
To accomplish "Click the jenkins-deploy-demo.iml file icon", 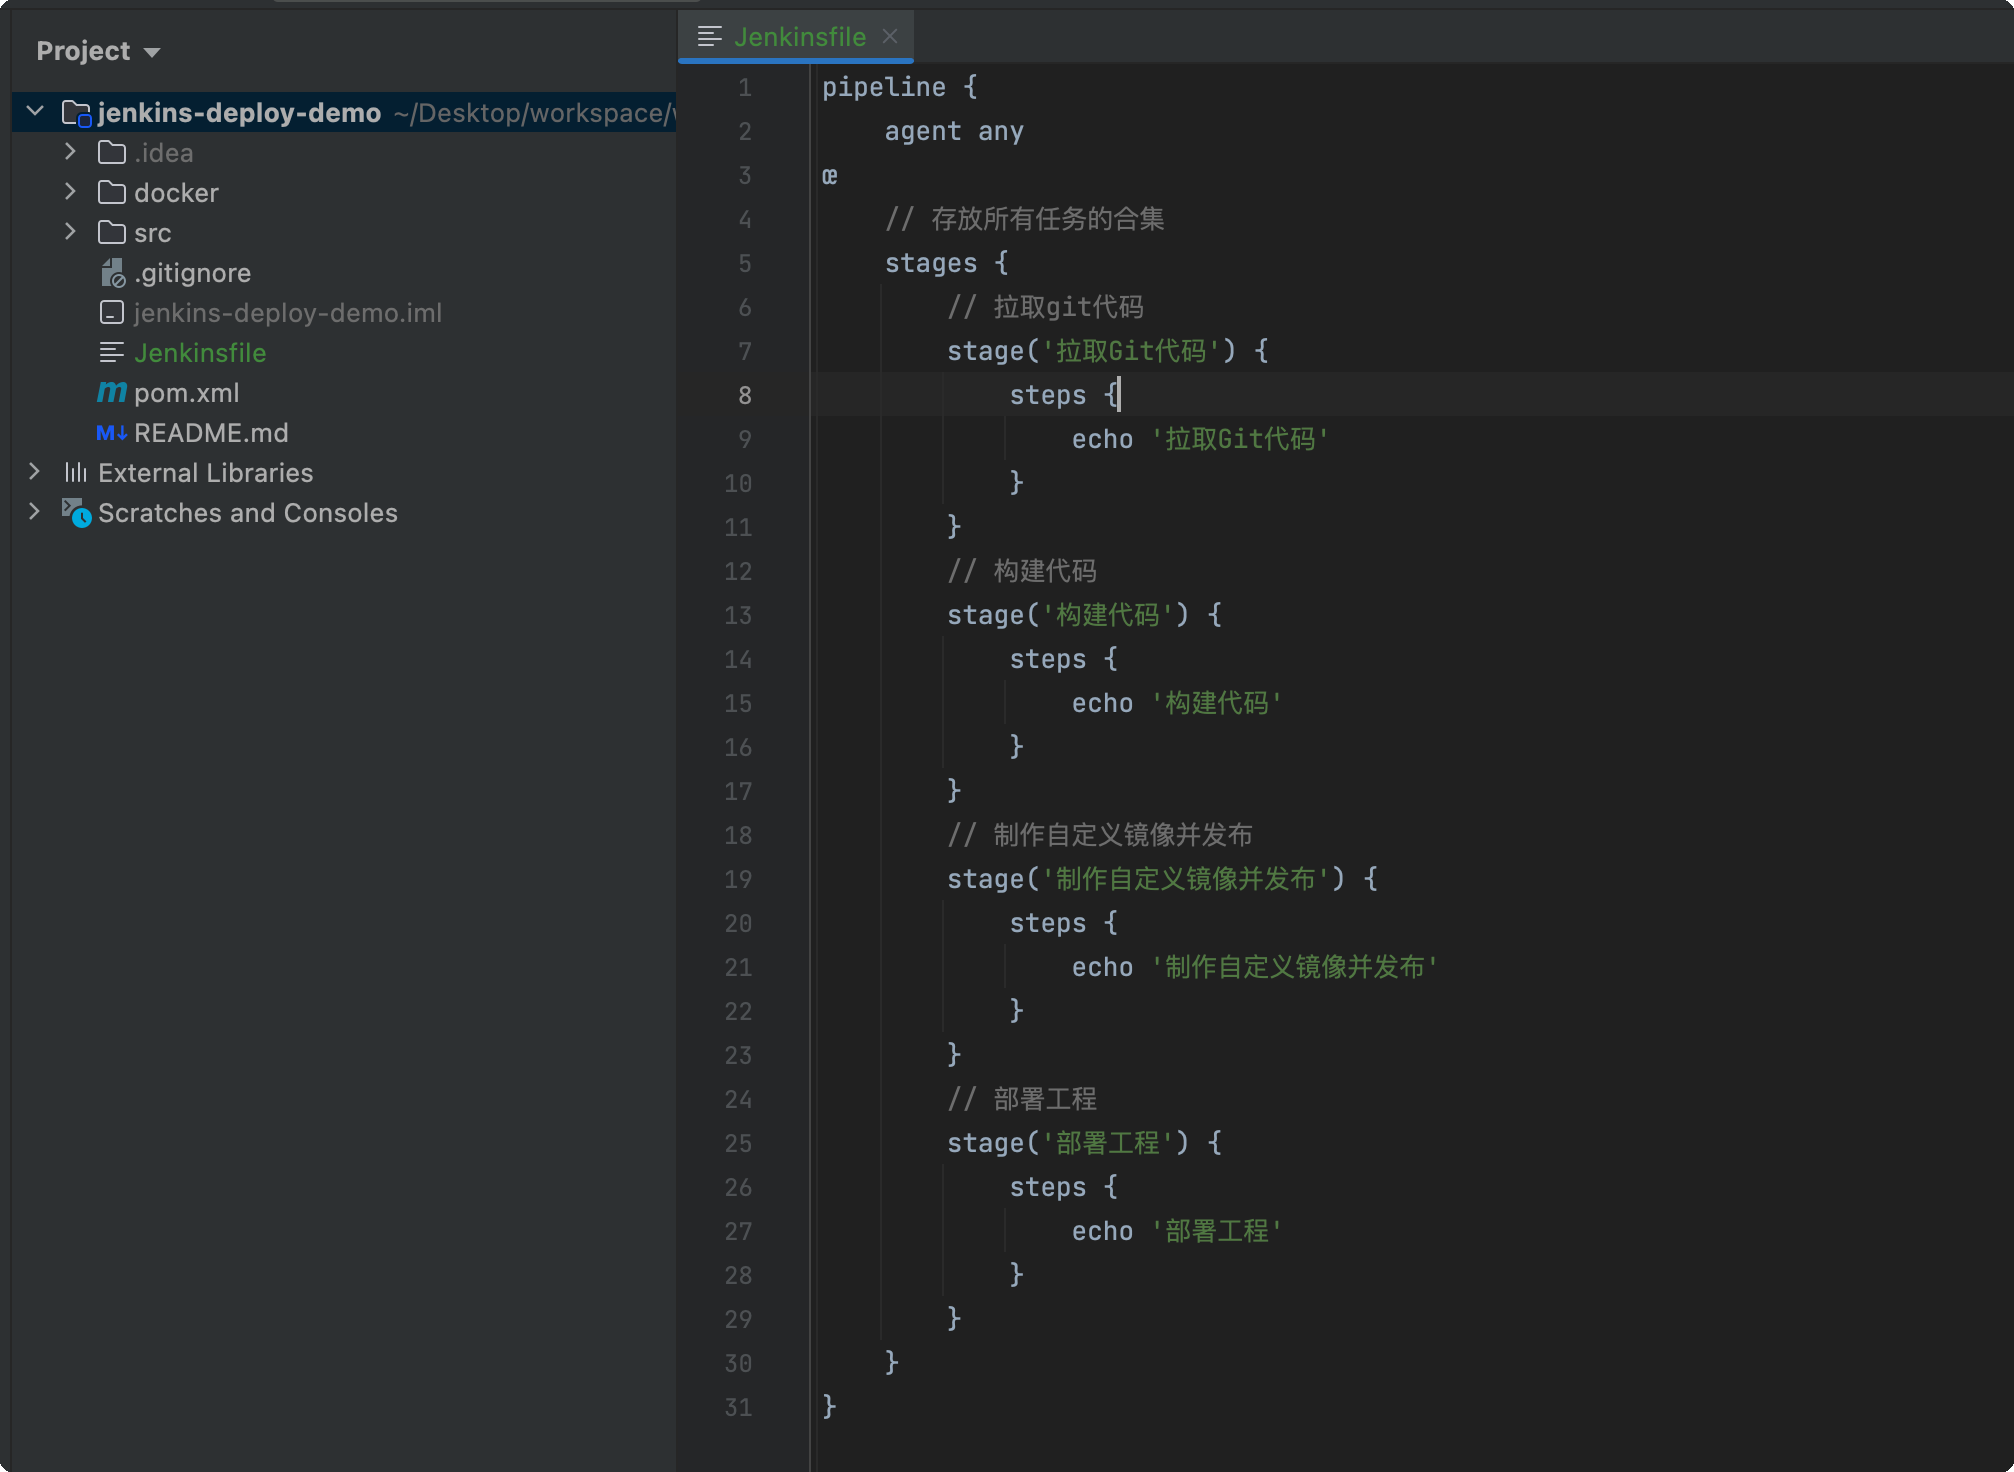I will click(x=112, y=312).
